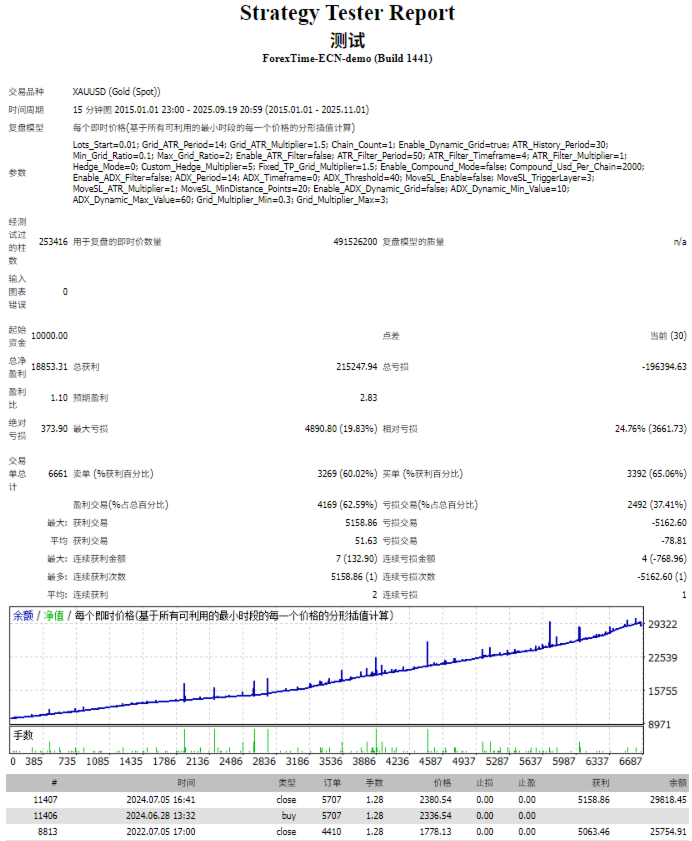Click the '相对亏损' label
This screenshot has width=692, height=841.
[400, 429]
